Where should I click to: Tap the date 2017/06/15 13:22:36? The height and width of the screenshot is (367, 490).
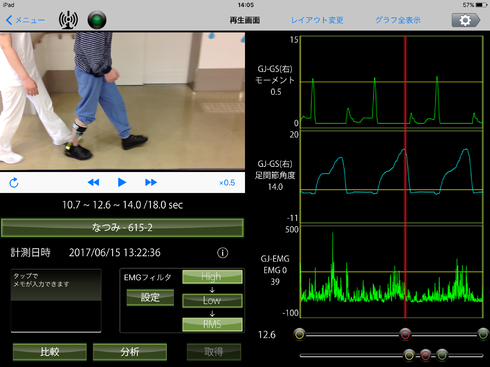point(115,253)
